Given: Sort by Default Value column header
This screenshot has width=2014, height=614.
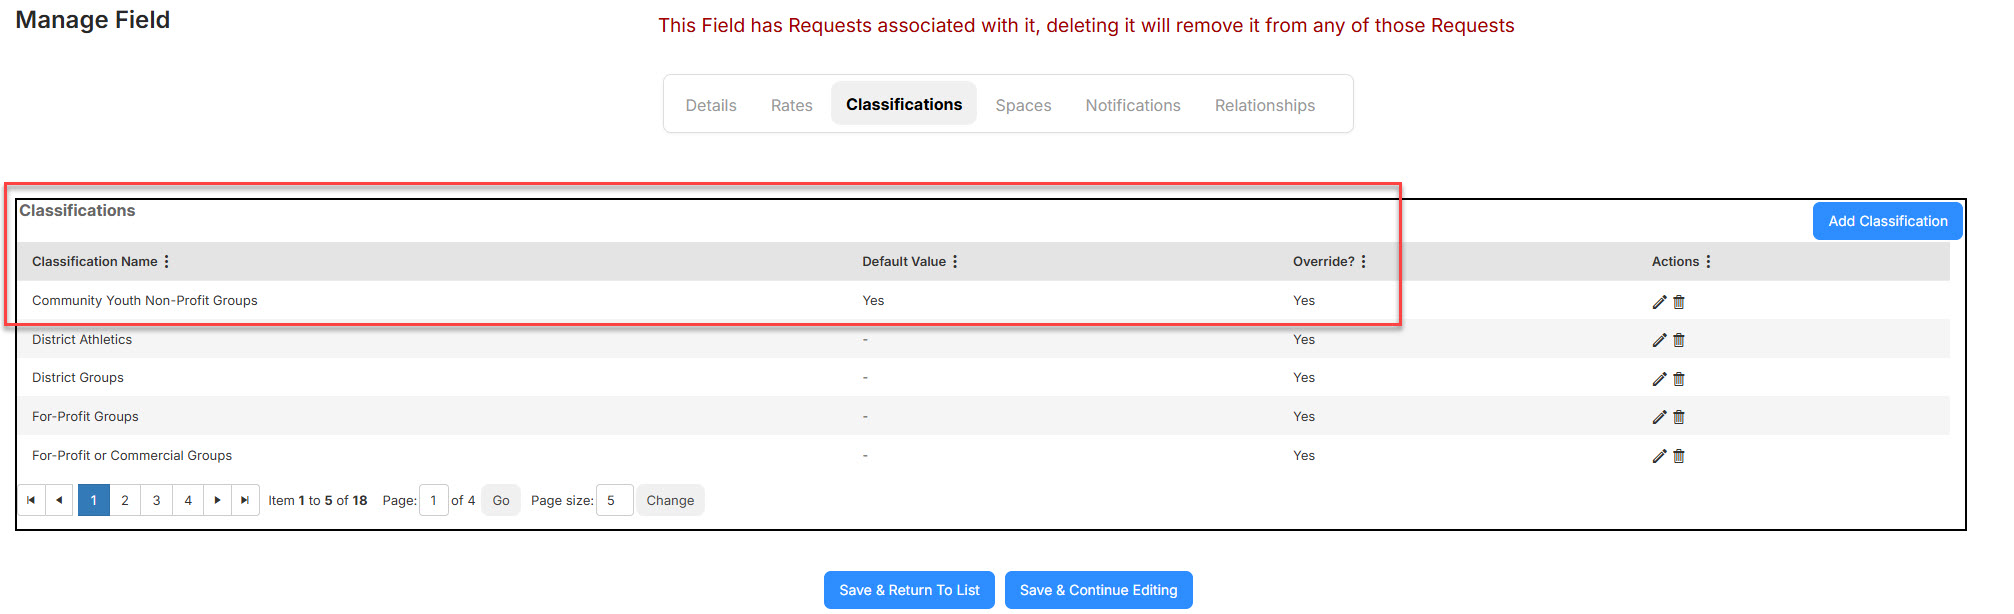Looking at the screenshot, I should 904,261.
